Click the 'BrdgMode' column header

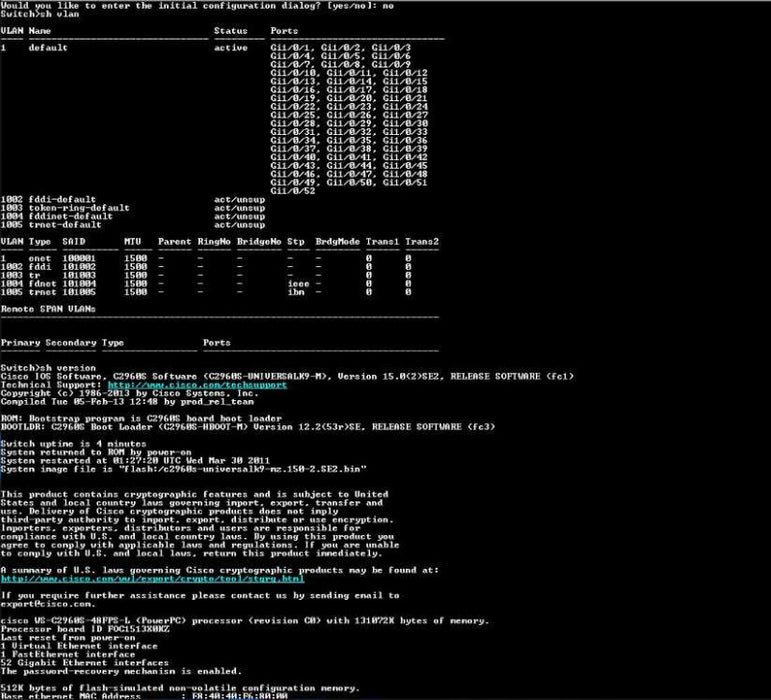[x=338, y=242]
